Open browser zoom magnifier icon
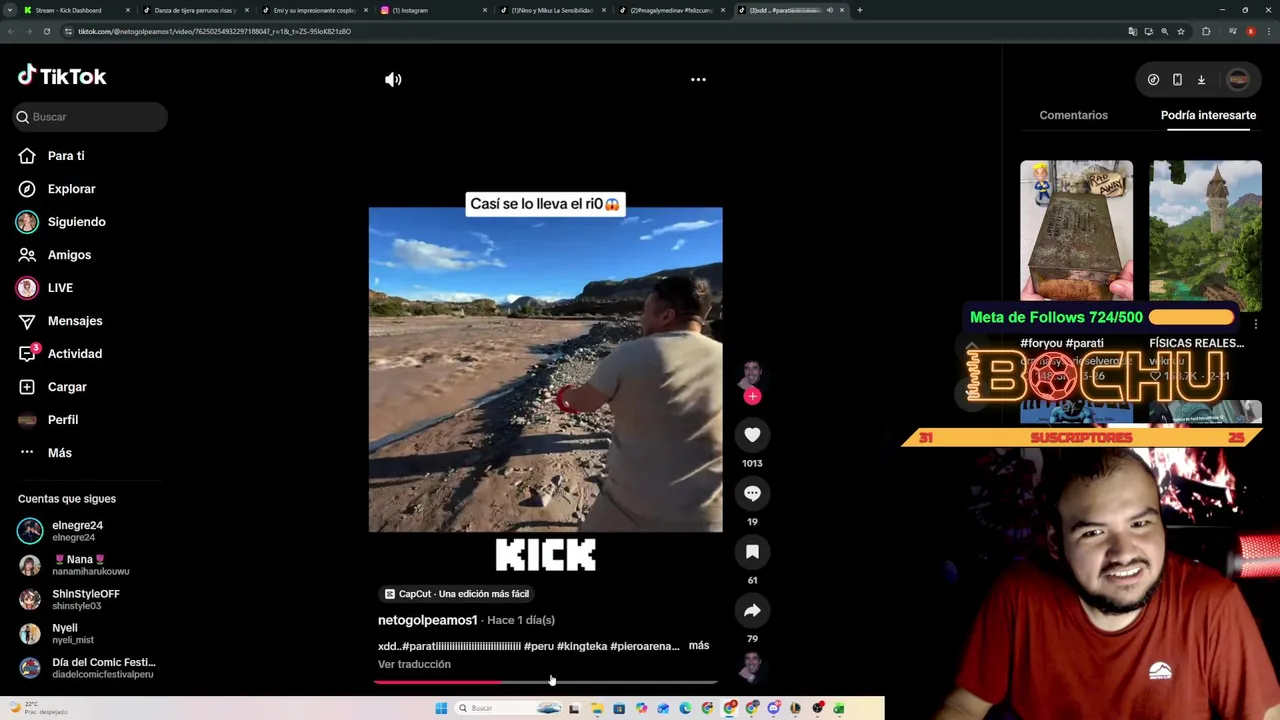The width and height of the screenshot is (1280, 720). [1164, 32]
